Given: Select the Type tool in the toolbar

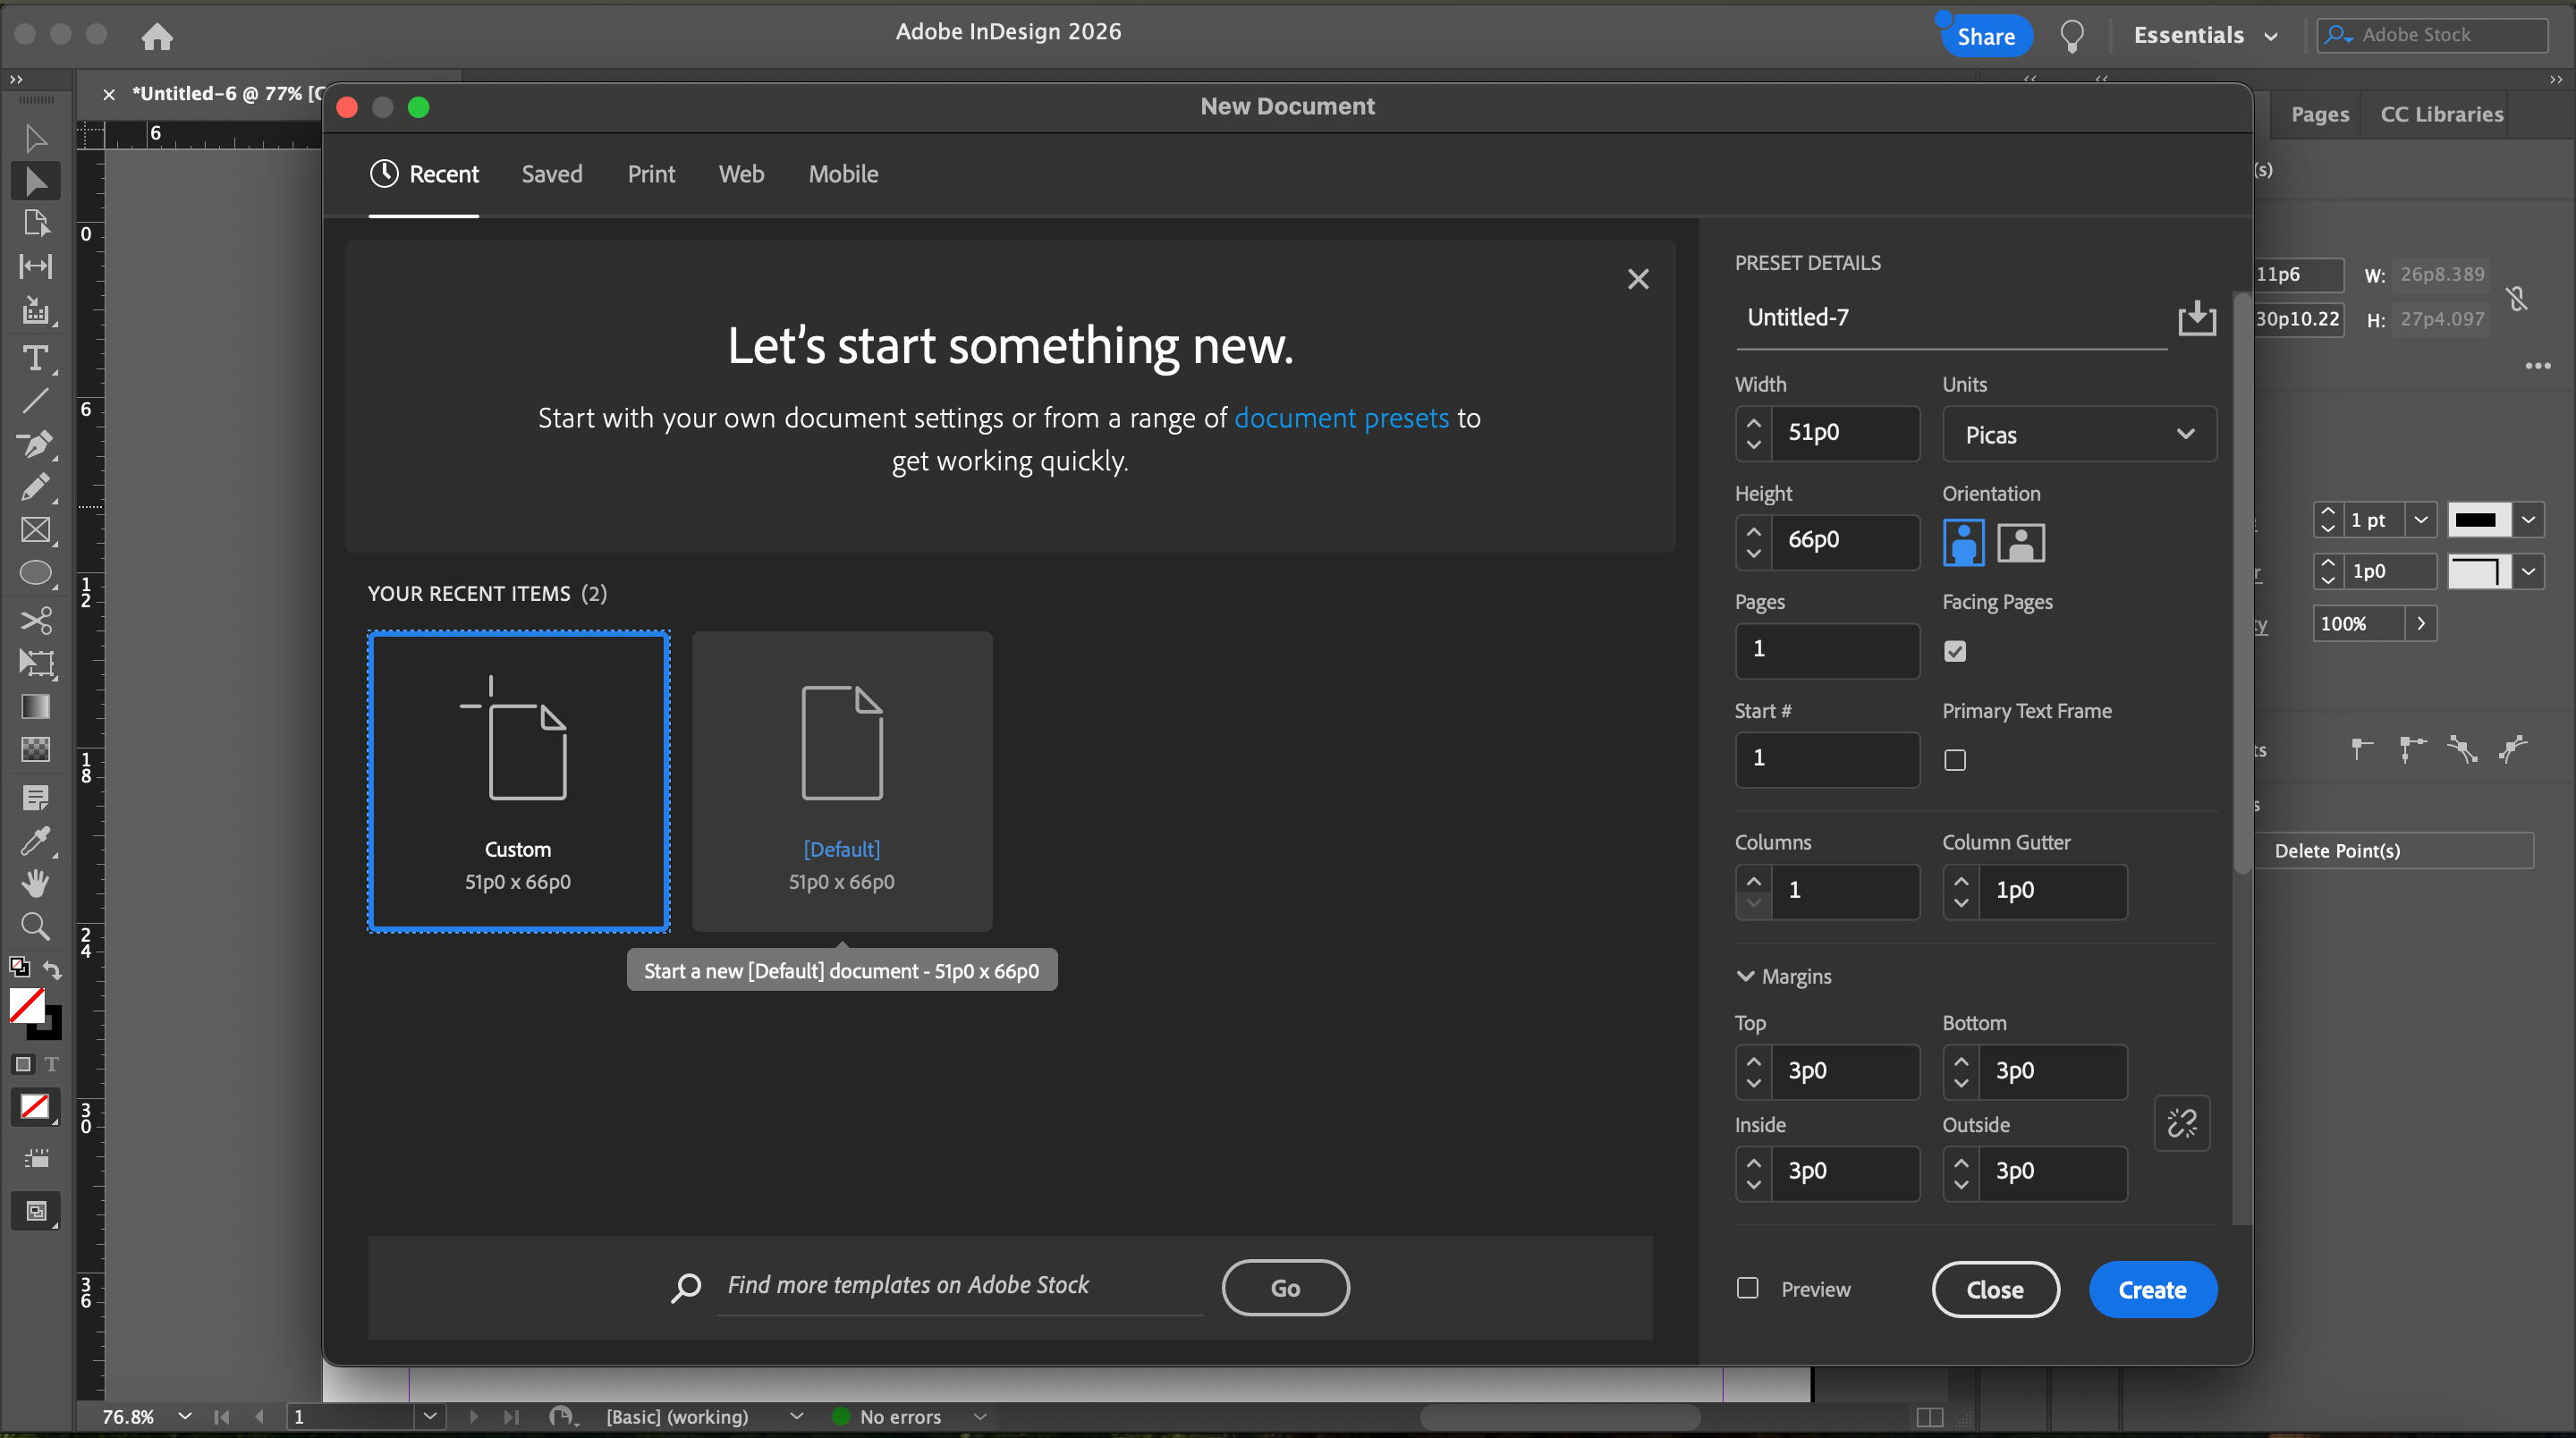Looking at the screenshot, I should click(35, 357).
